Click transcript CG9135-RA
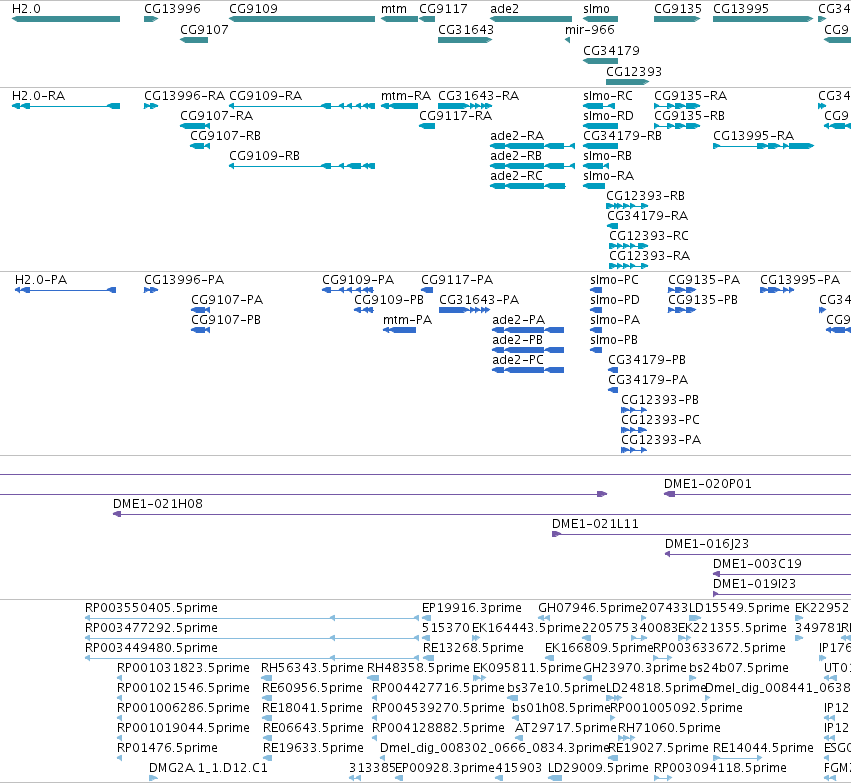The image size is (851, 783). tap(677, 106)
